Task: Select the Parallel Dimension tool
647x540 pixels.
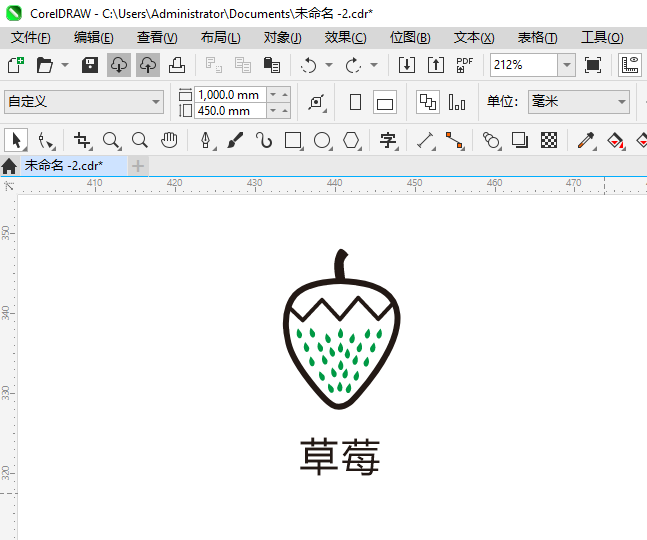Action: coord(425,141)
